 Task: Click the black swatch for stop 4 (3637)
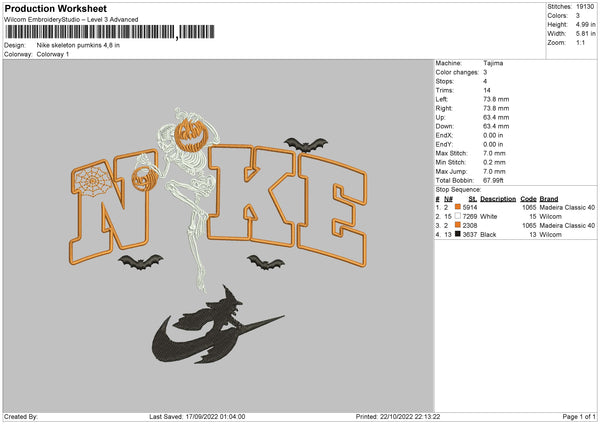[458, 234]
